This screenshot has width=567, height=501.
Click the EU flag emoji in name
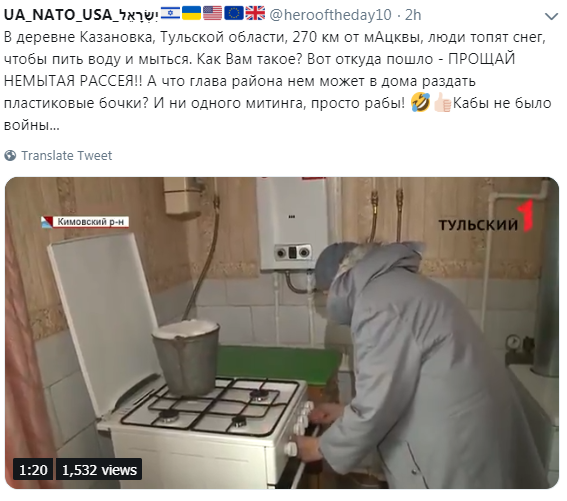pos(234,13)
